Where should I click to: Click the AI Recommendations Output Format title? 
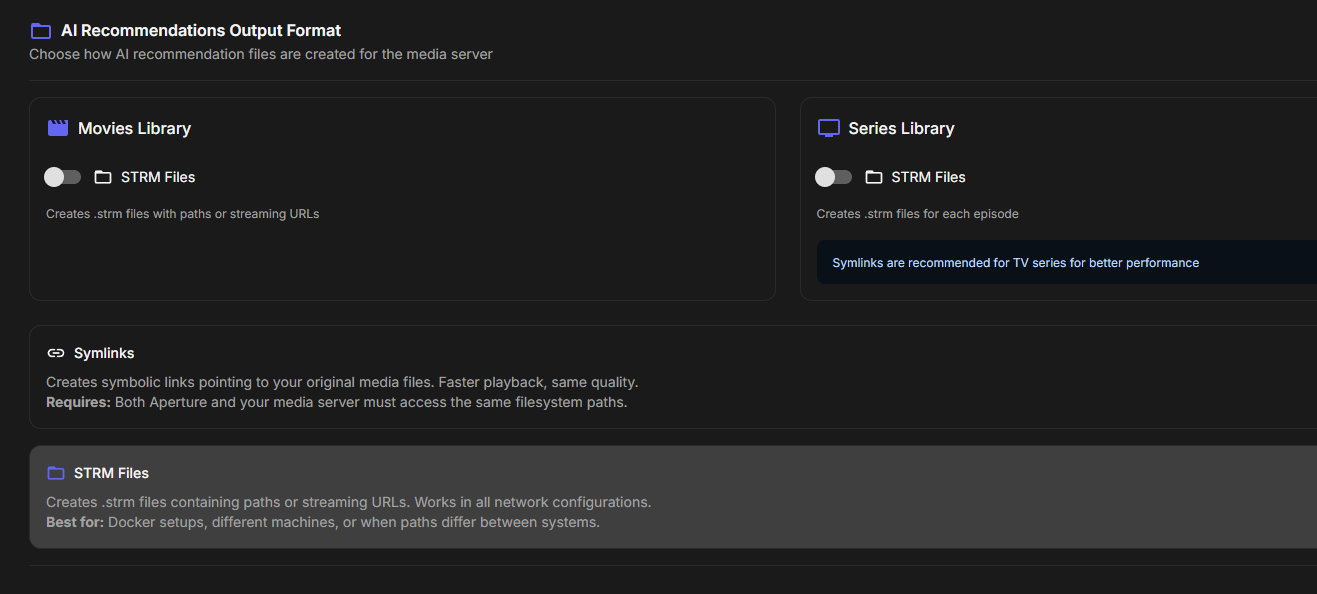coord(201,31)
